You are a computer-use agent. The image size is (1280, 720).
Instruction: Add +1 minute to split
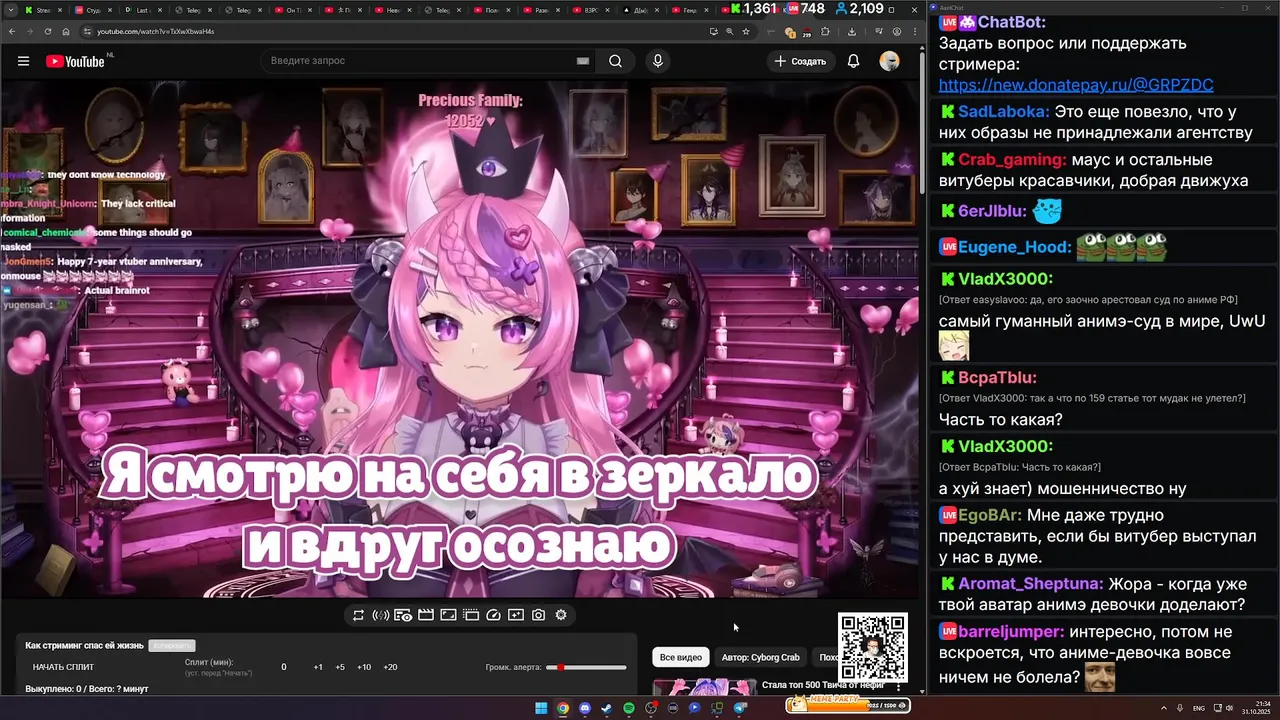click(x=318, y=667)
